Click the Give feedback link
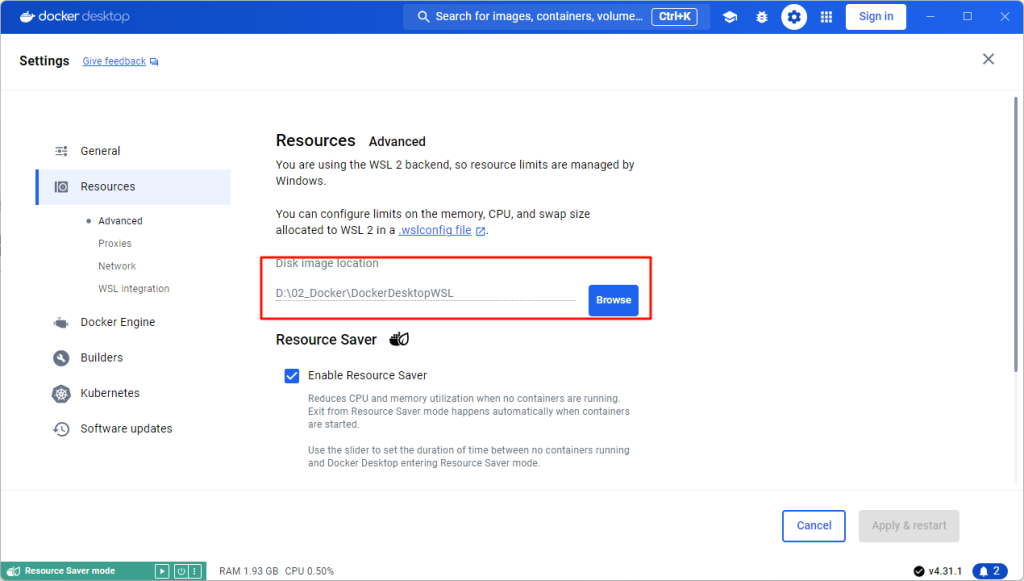 point(114,61)
